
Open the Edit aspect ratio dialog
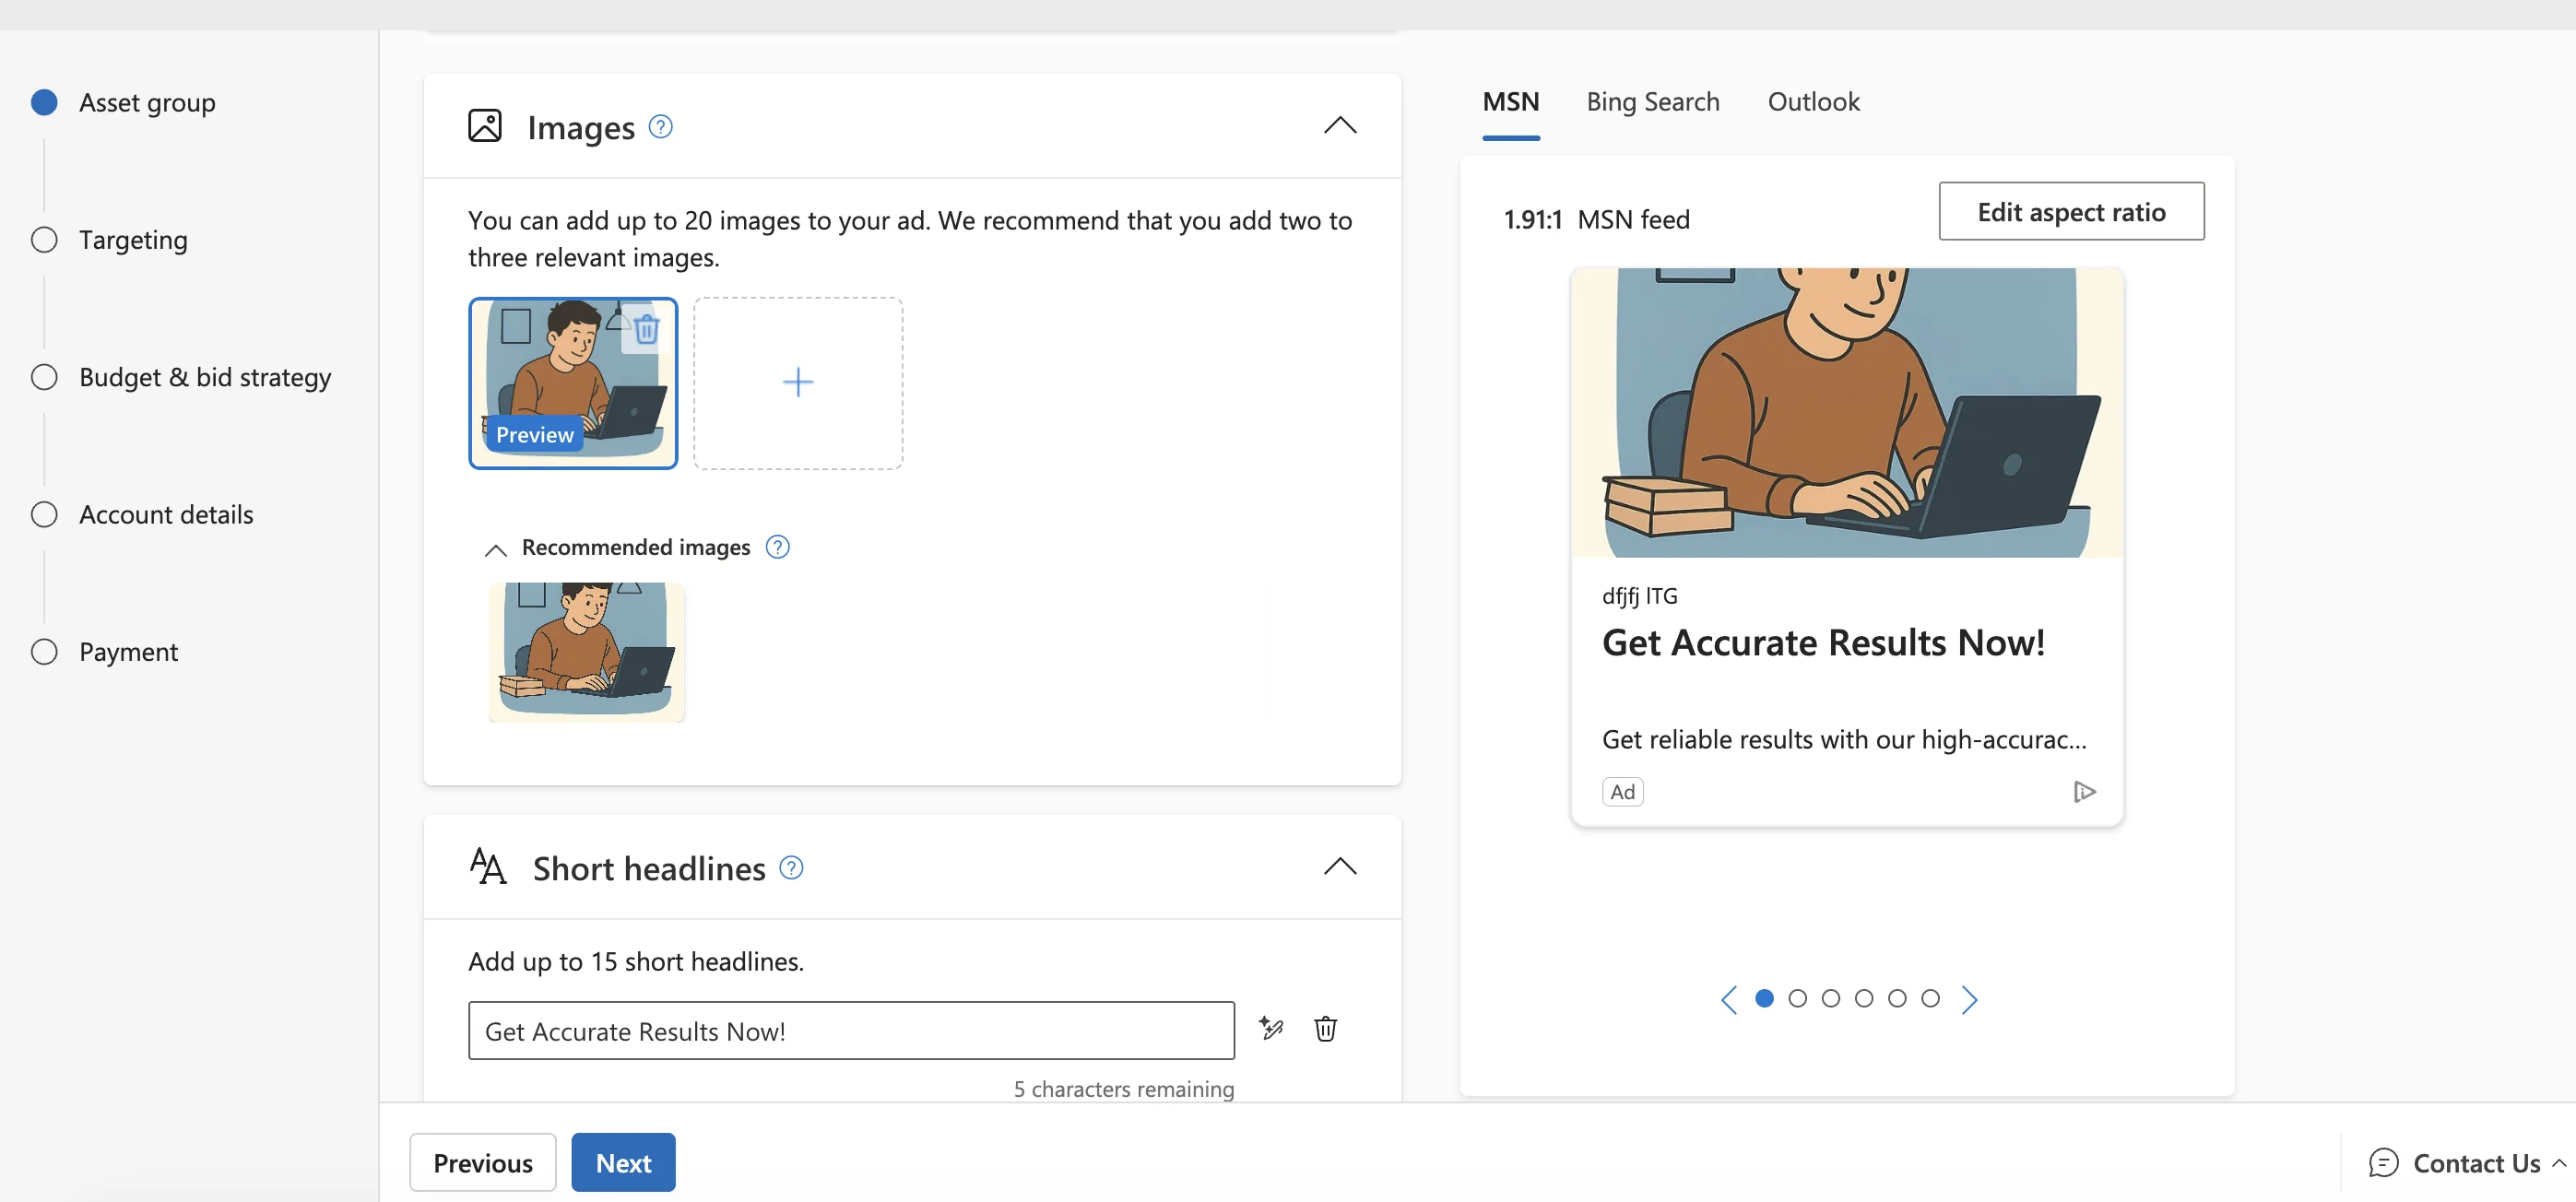(x=2071, y=211)
